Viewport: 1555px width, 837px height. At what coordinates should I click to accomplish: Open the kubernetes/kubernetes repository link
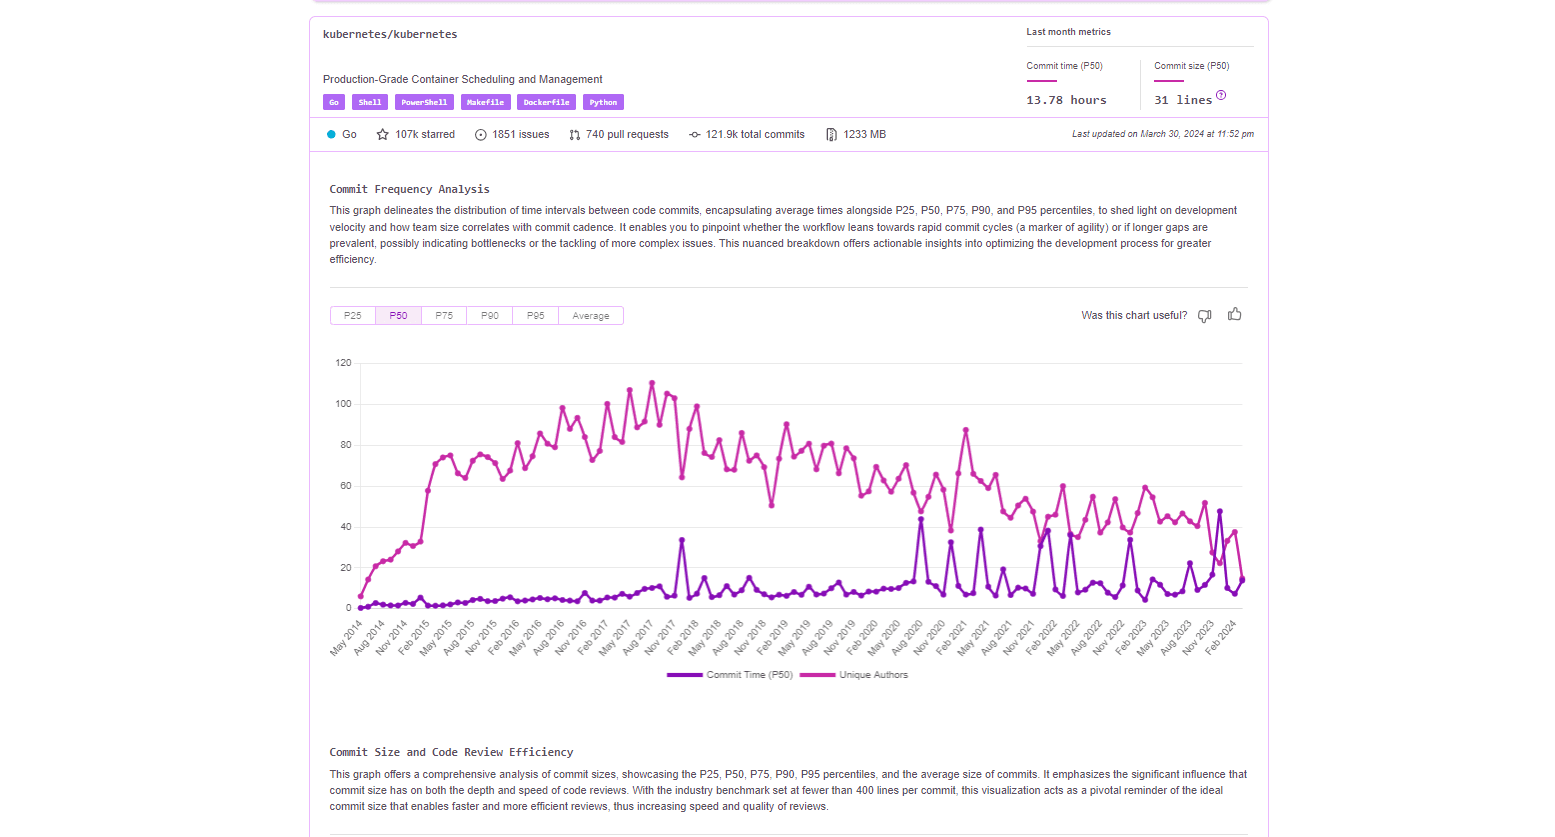click(x=389, y=33)
